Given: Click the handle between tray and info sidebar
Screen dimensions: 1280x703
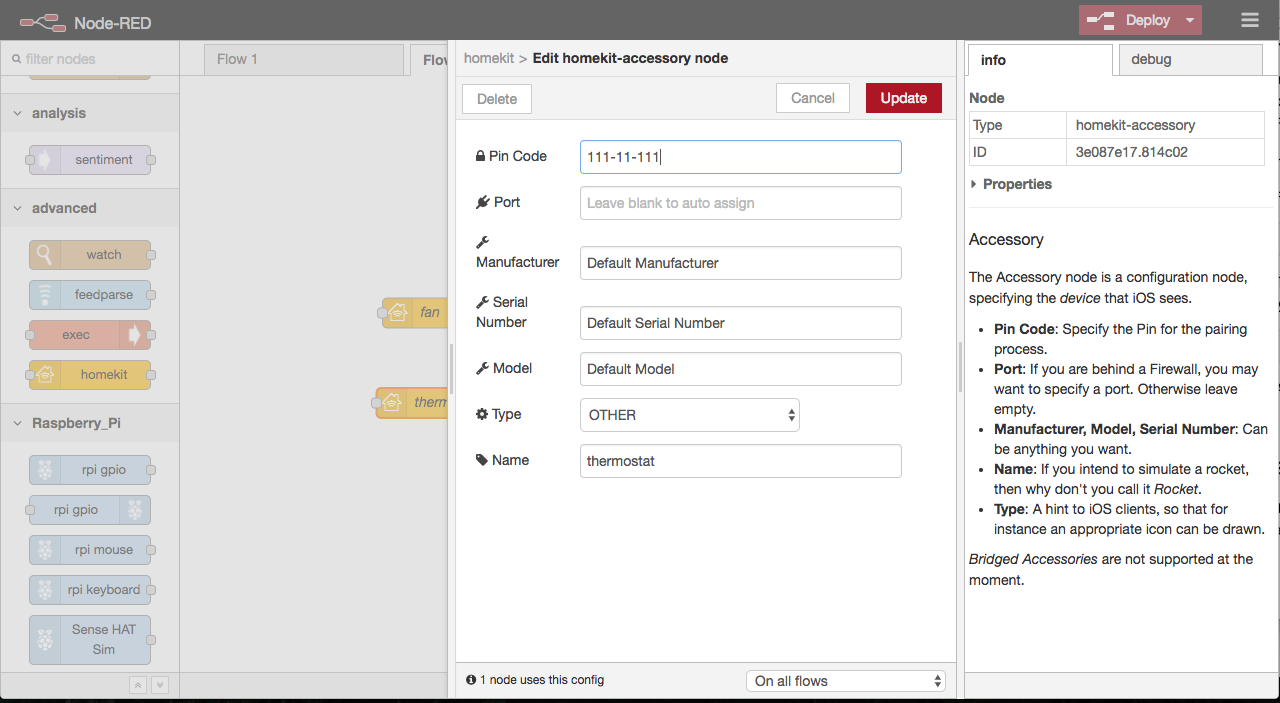Looking at the screenshot, I should click(961, 368).
